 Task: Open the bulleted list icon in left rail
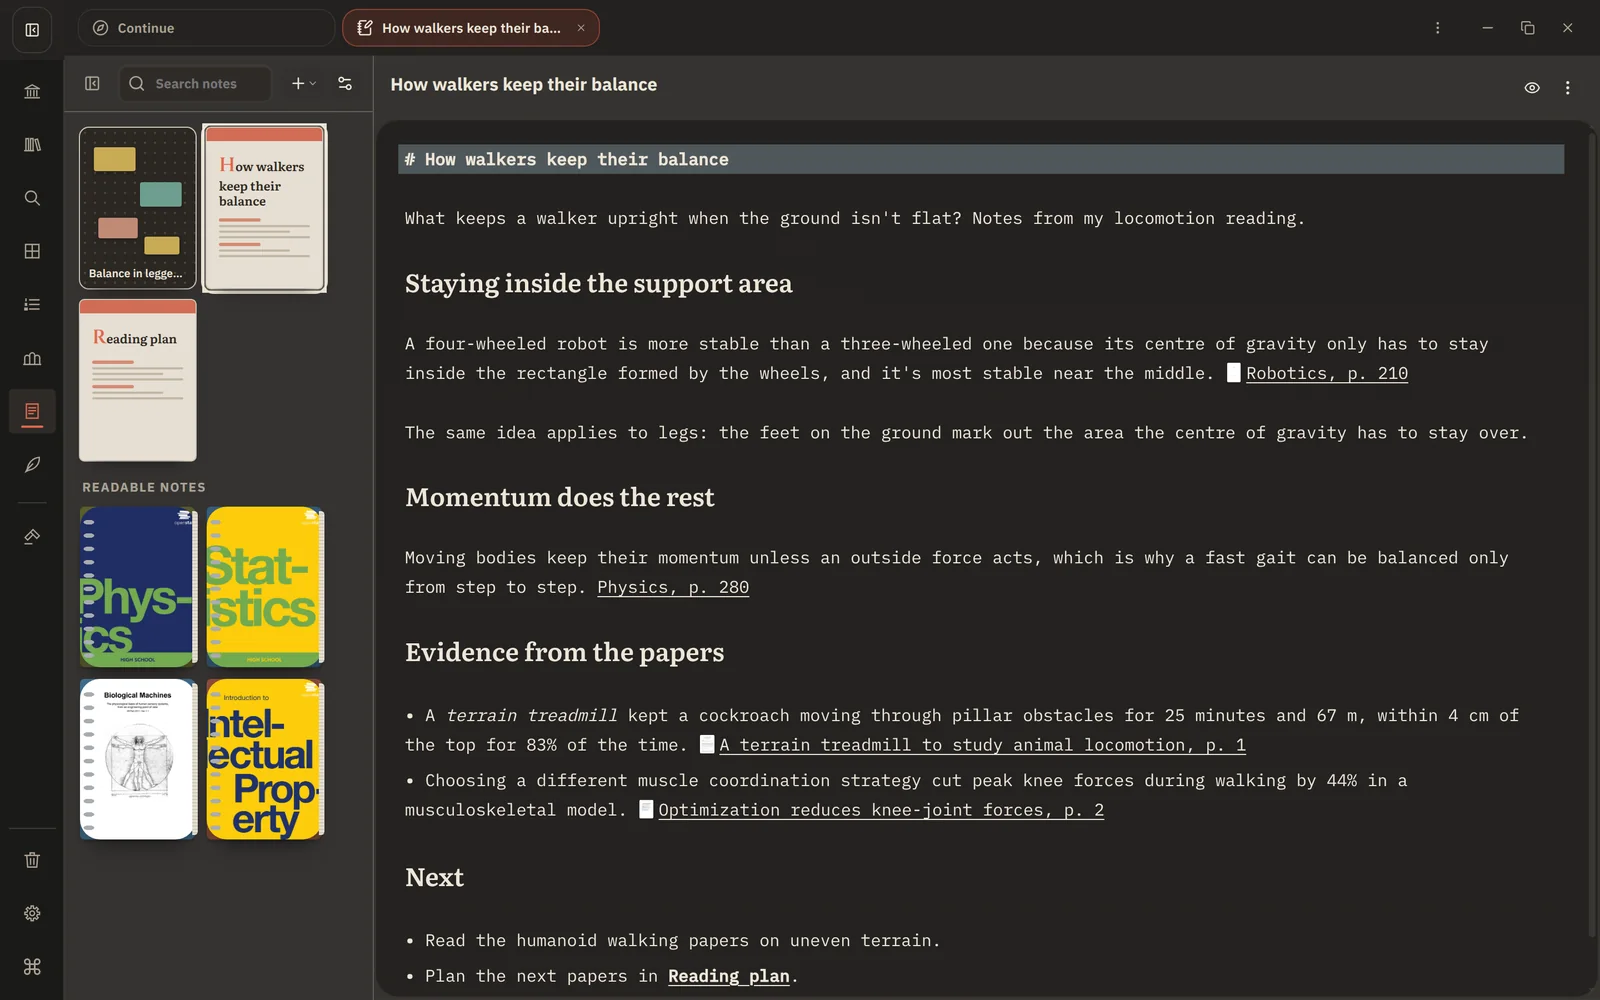pyautogui.click(x=32, y=305)
